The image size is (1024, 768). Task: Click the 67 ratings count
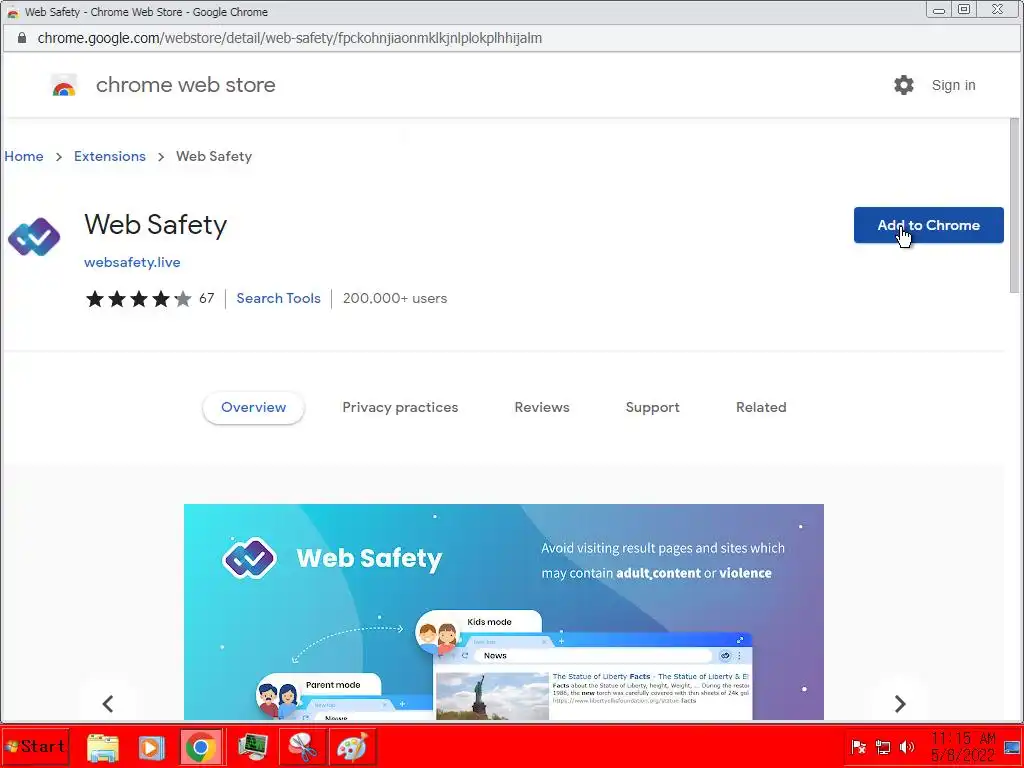pos(207,298)
